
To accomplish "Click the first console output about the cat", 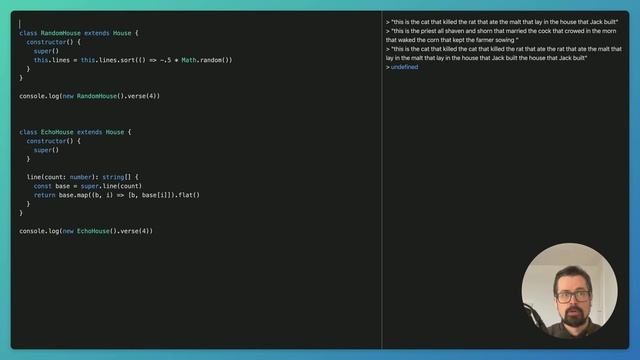I will [502, 22].
